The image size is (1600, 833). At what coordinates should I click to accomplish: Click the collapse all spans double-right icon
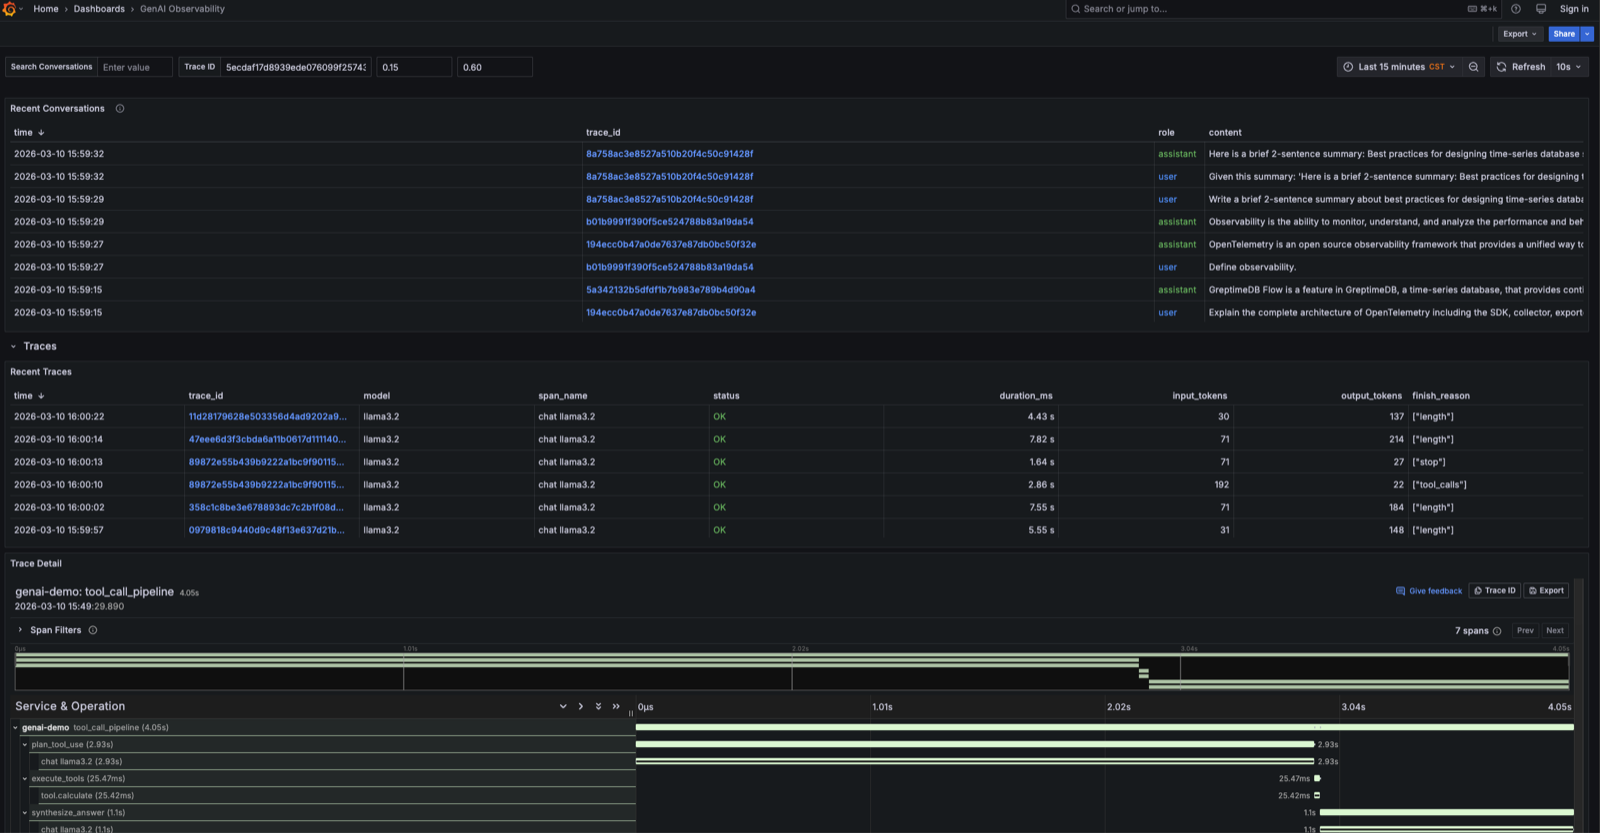coord(616,706)
